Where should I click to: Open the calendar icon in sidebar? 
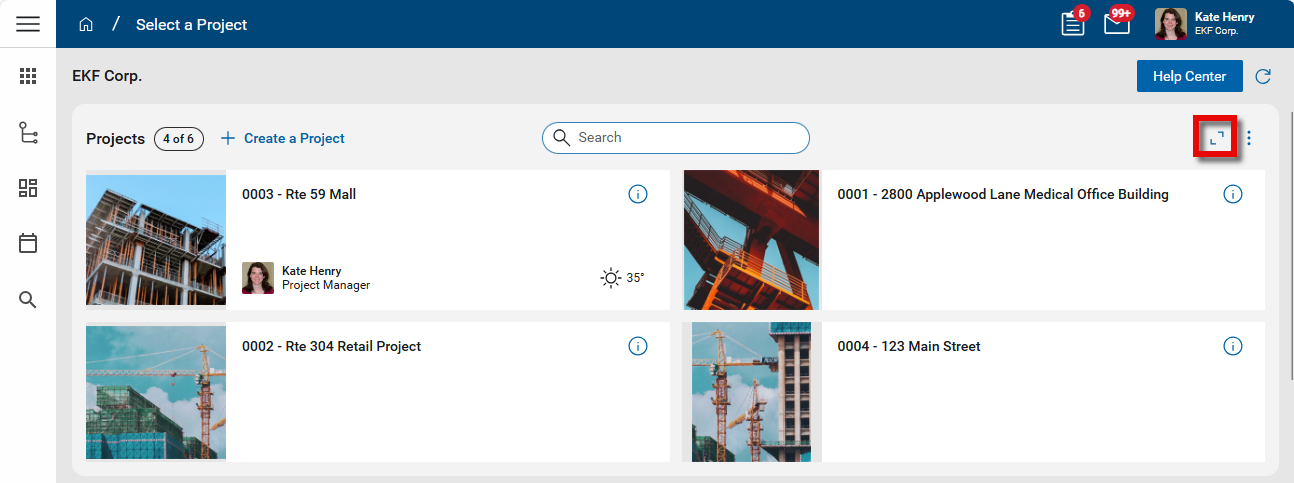(x=28, y=243)
